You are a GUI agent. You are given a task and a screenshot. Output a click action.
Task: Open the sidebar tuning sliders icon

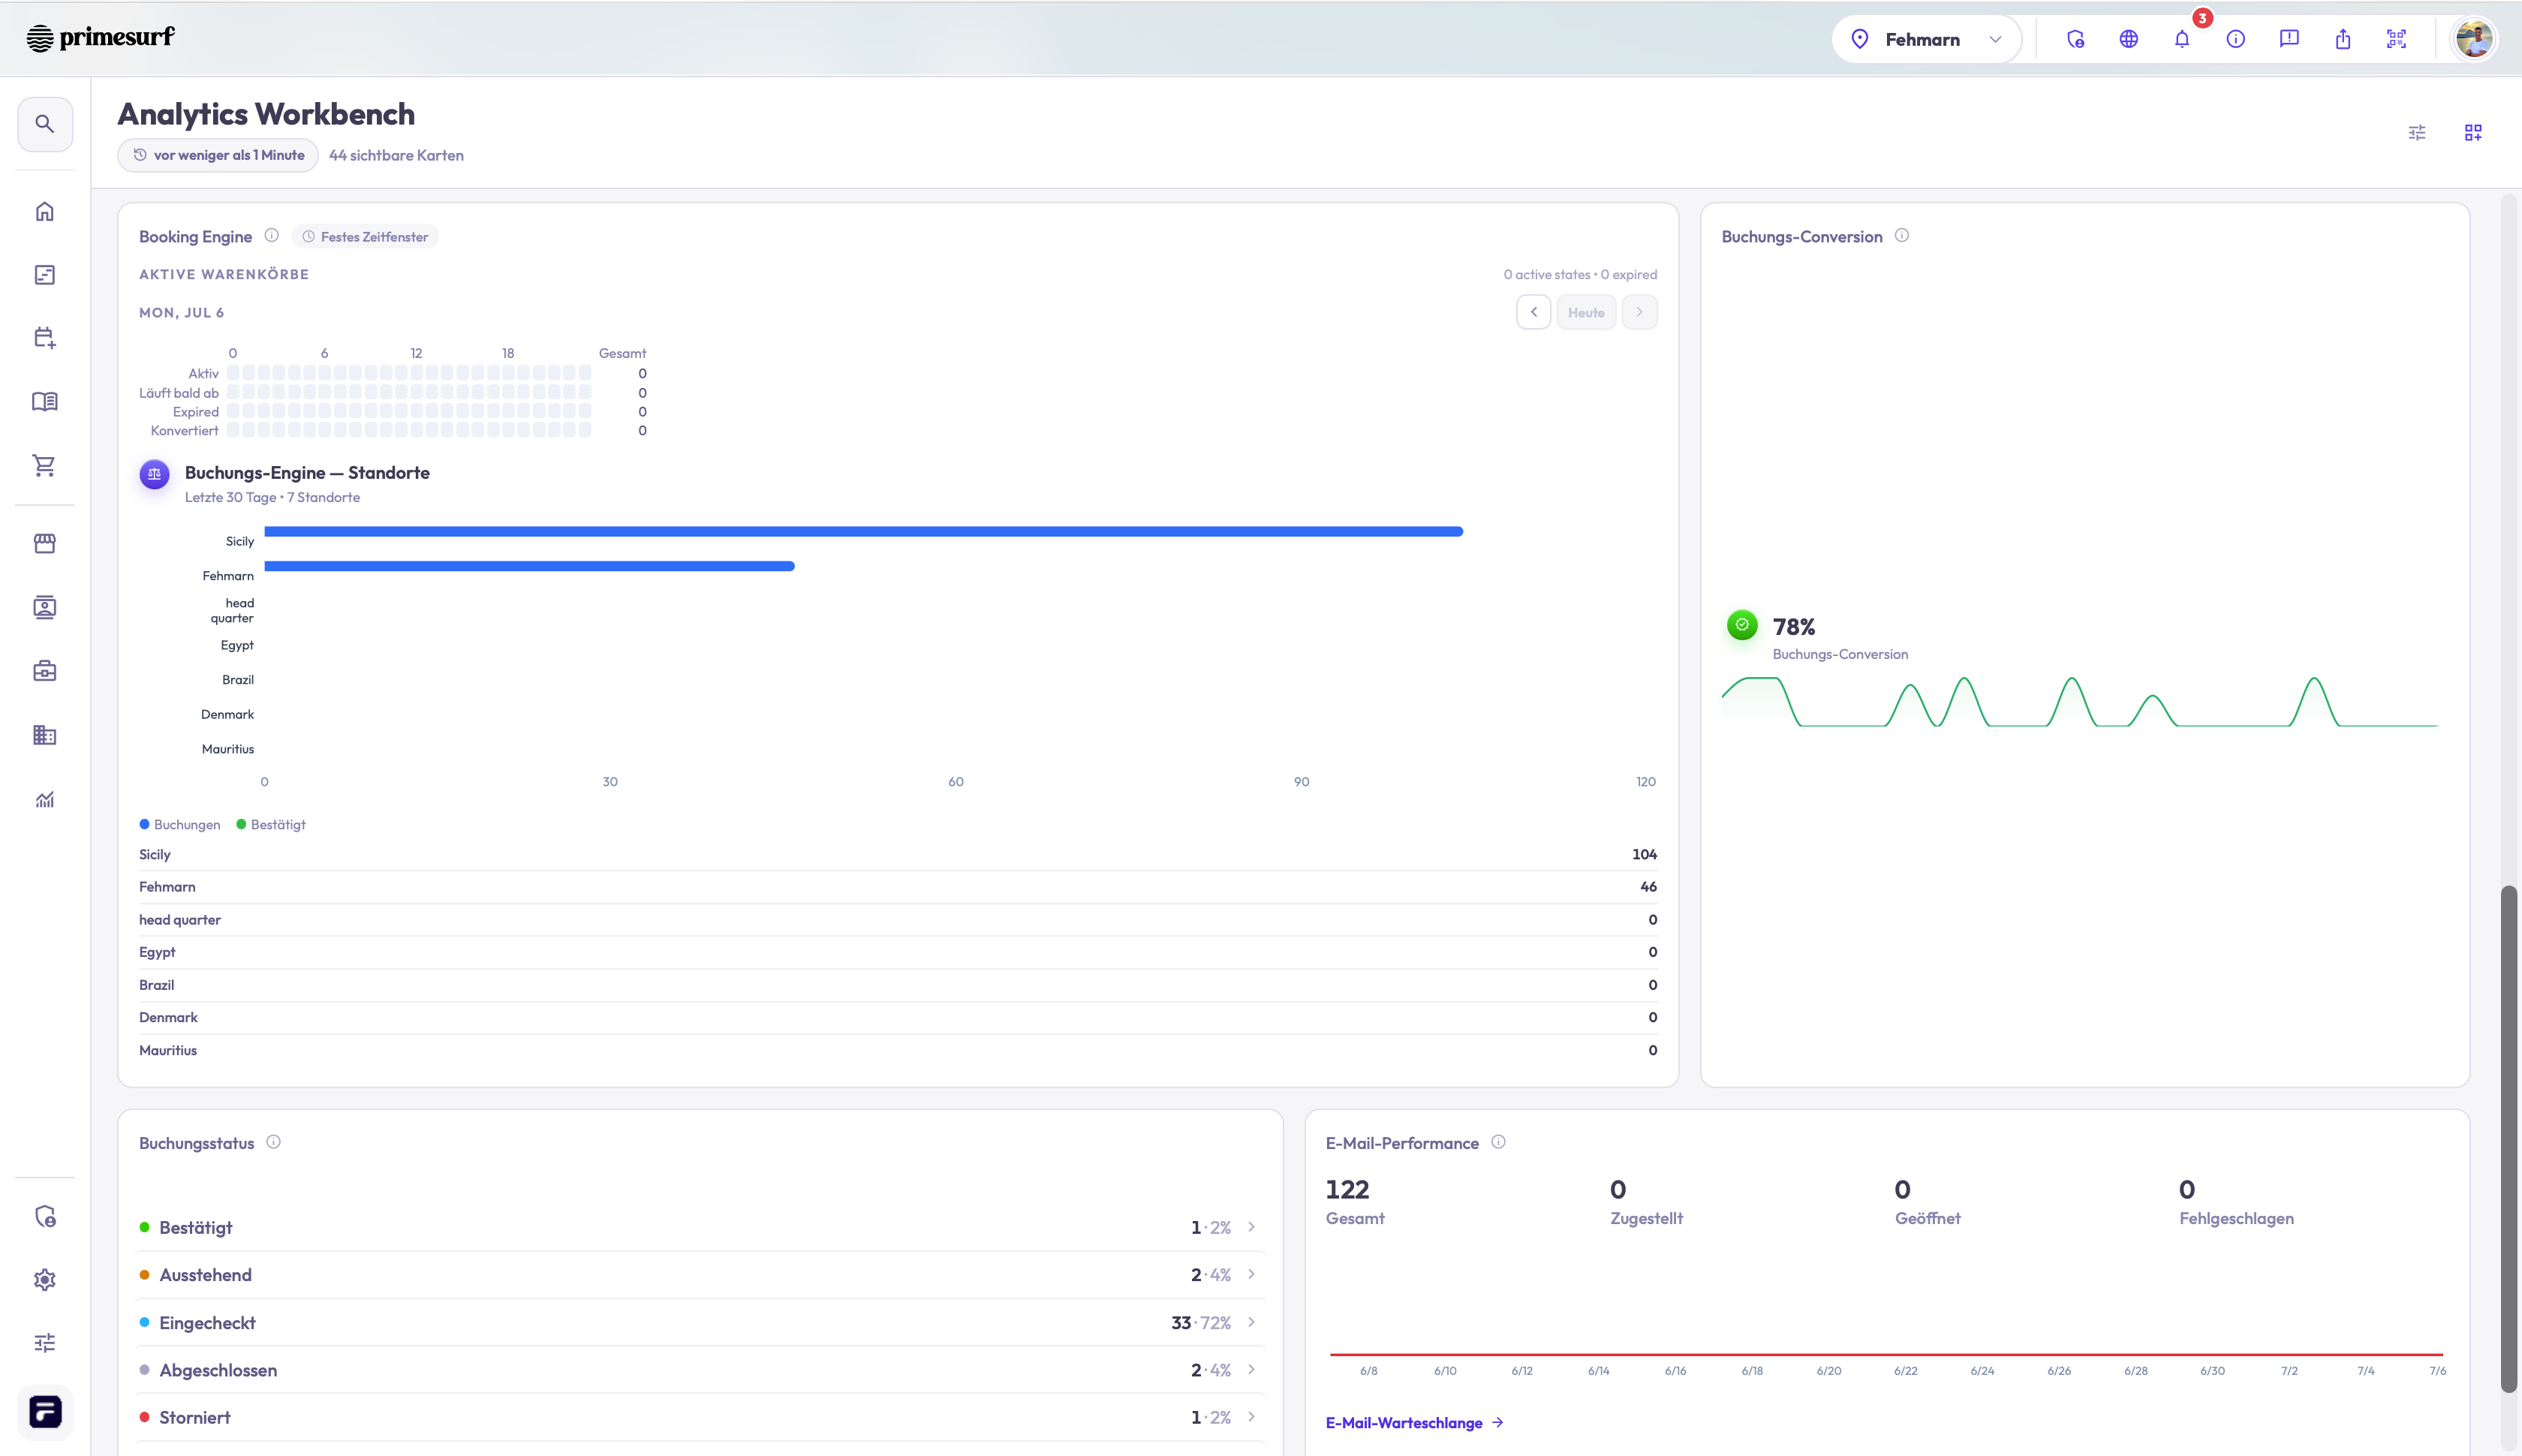[45, 1343]
